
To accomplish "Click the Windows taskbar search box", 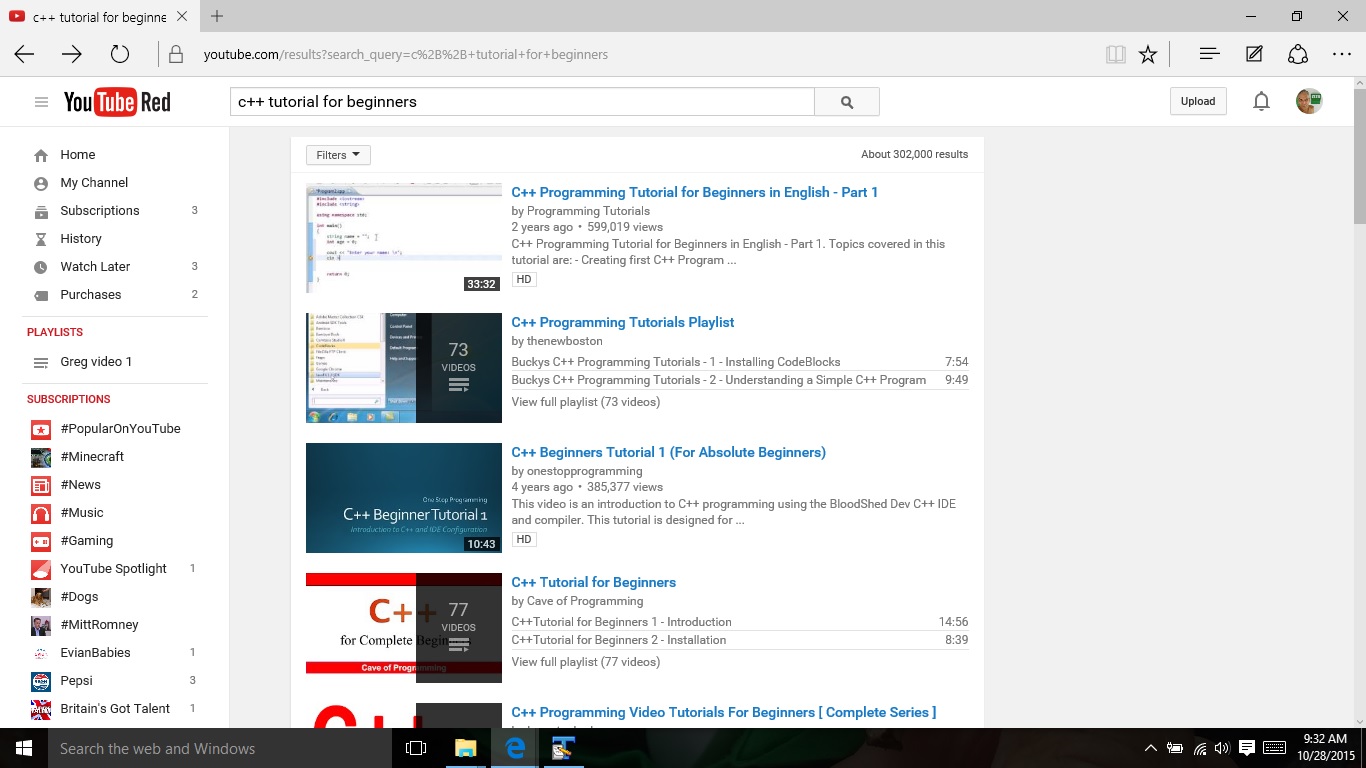I will pyautogui.click(x=220, y=748).
